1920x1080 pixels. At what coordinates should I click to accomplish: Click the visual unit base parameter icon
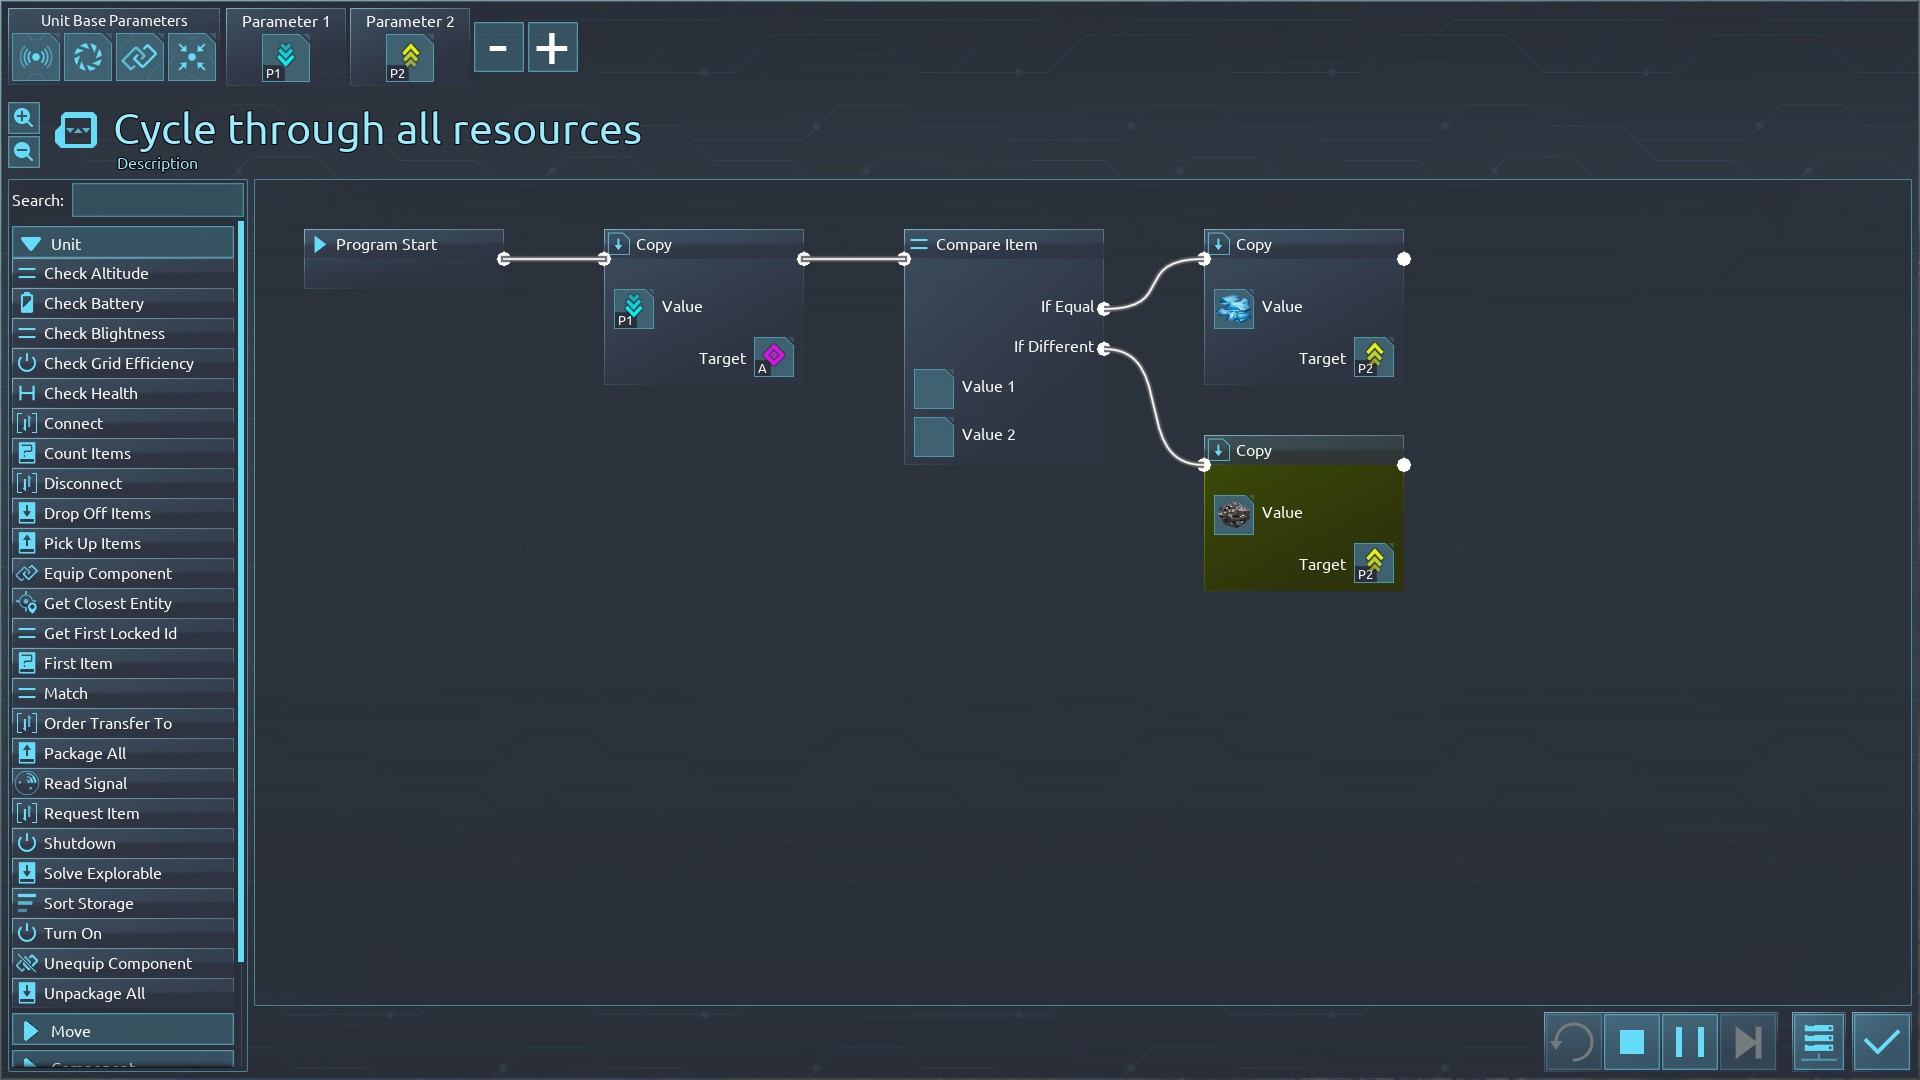88,57
